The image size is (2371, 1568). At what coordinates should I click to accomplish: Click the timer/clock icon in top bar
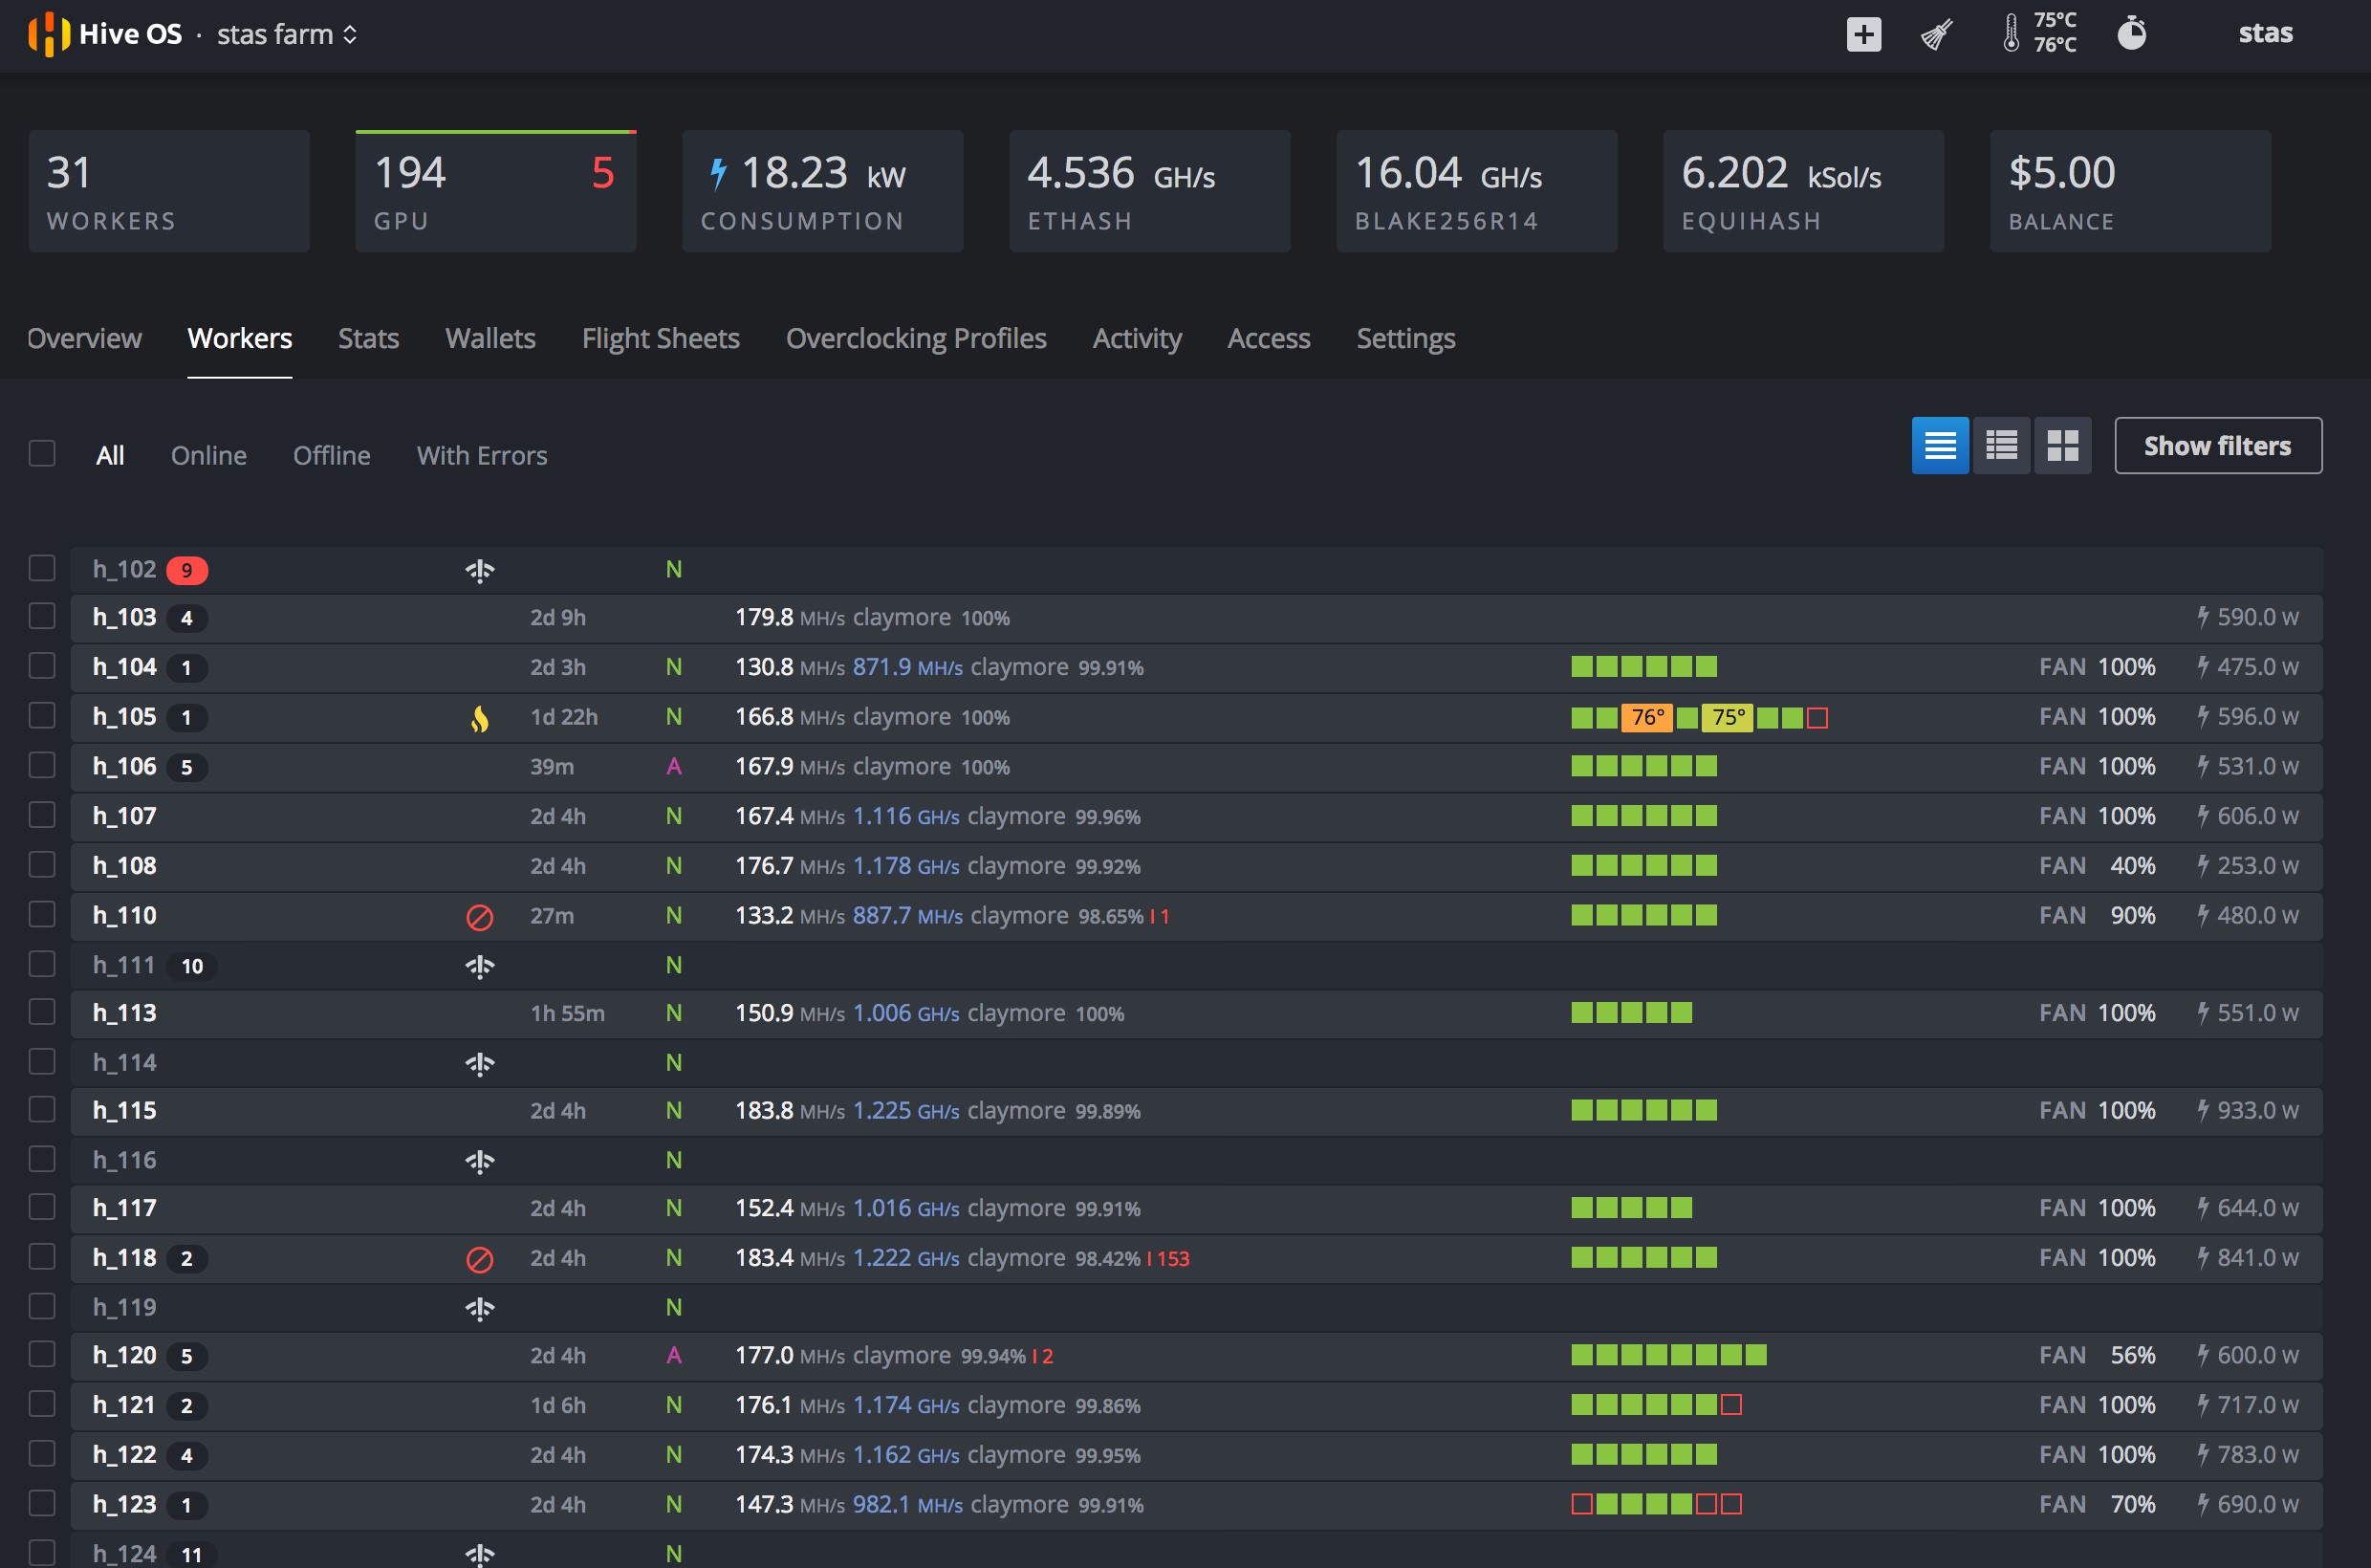click(x=2143, y=32)
